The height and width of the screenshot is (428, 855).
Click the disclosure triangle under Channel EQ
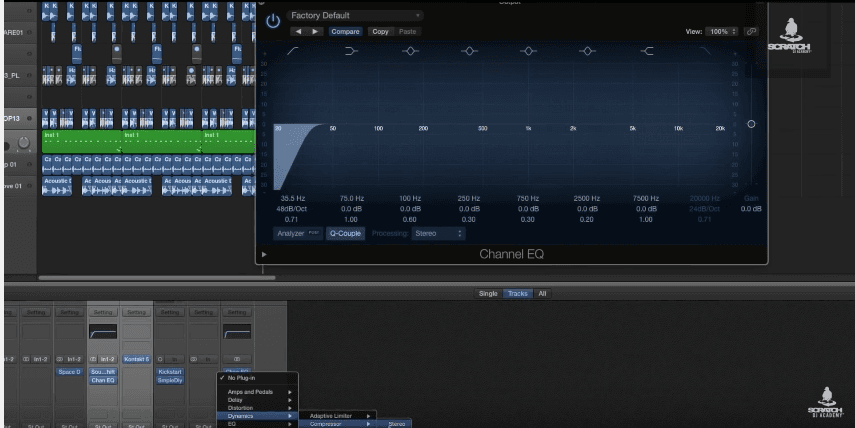tap(264, 254)
